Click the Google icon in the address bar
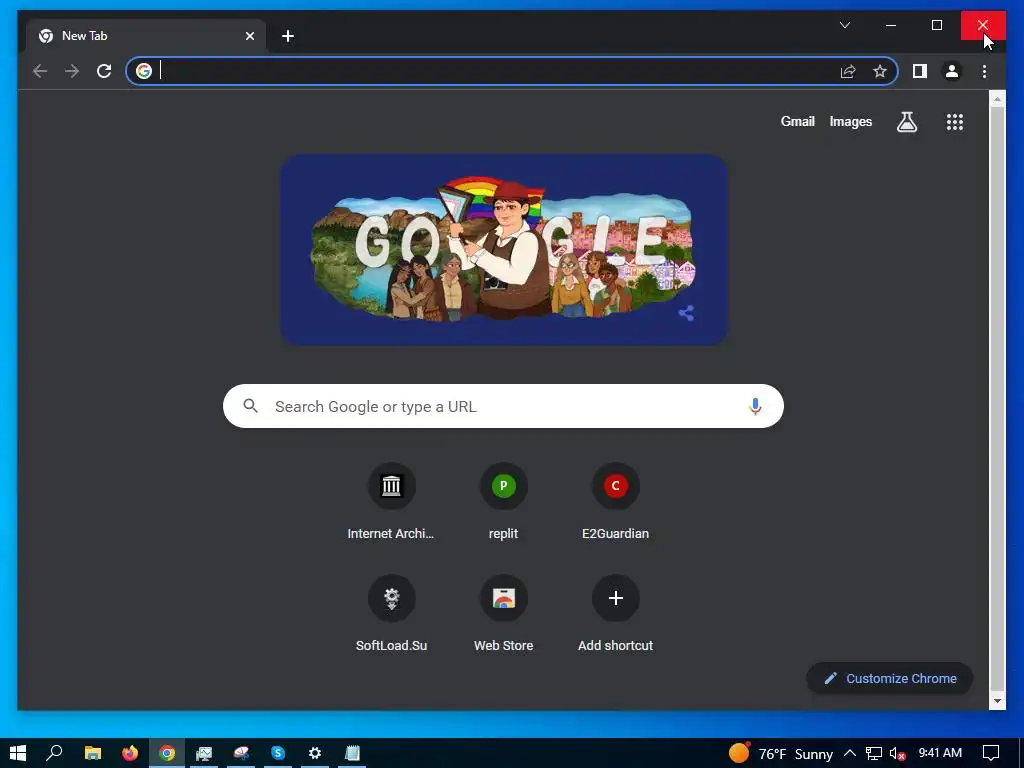 [144, 71]
